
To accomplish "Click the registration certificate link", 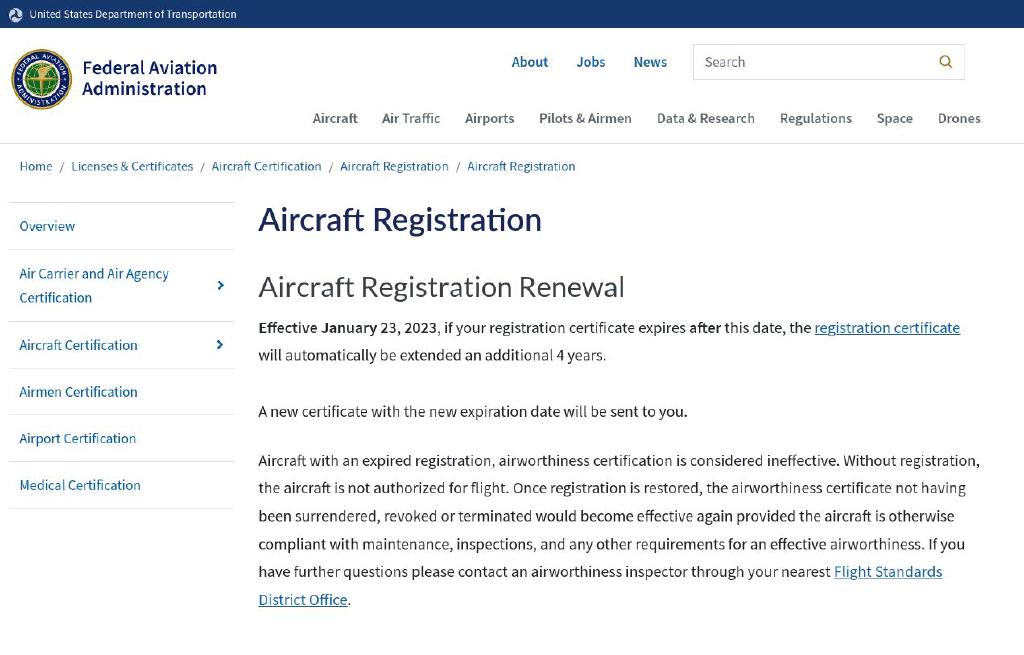I will pyautogui.click(x=887, y=327).
